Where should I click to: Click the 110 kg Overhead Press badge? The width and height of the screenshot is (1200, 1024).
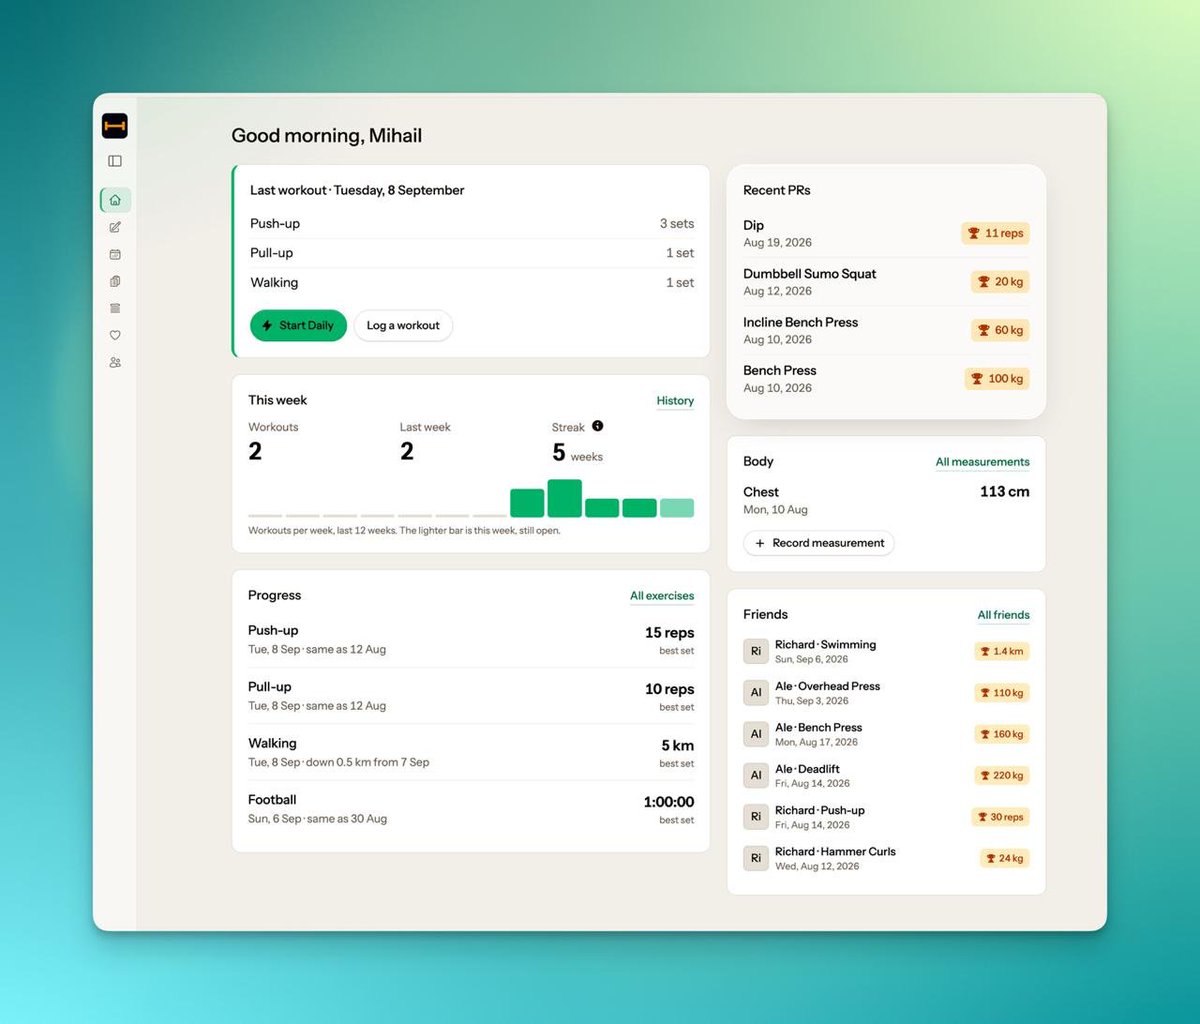pos(1002,693)
